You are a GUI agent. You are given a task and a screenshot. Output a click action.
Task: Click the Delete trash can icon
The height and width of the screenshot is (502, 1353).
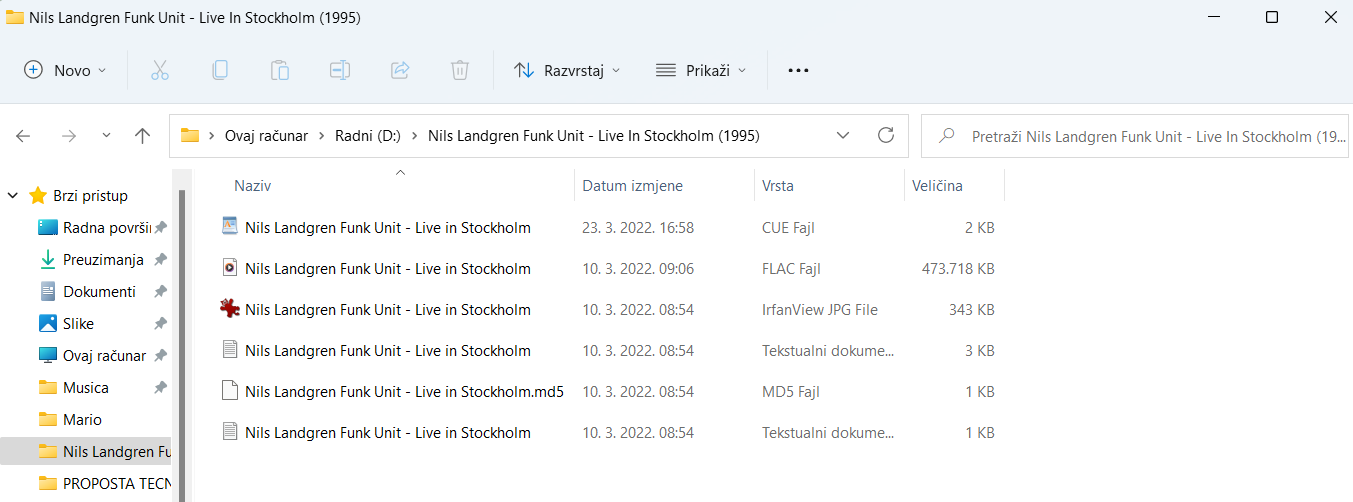pos(460,70)
